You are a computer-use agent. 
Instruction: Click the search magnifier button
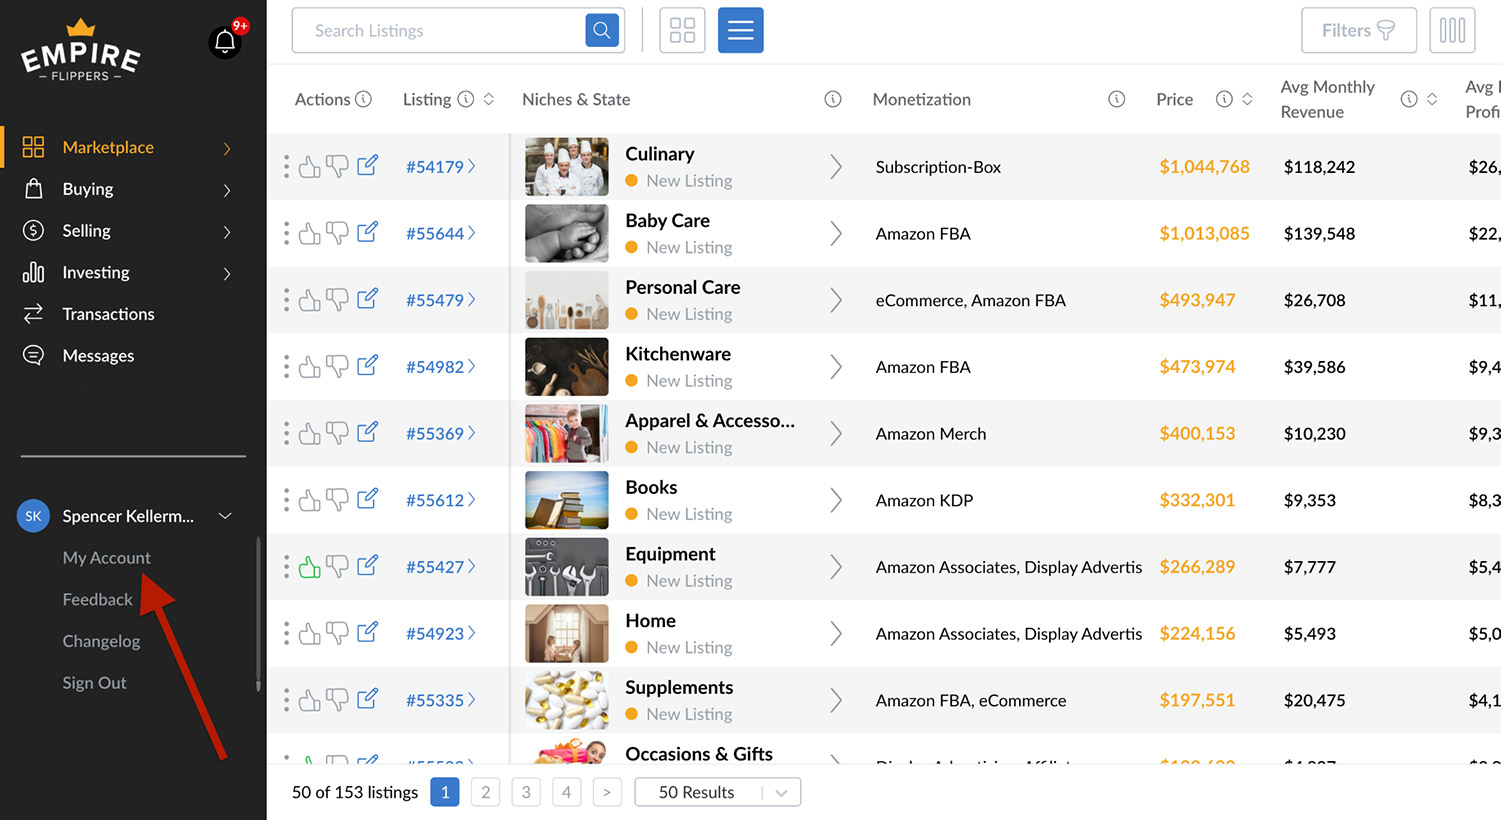click(x=602, y=30)
